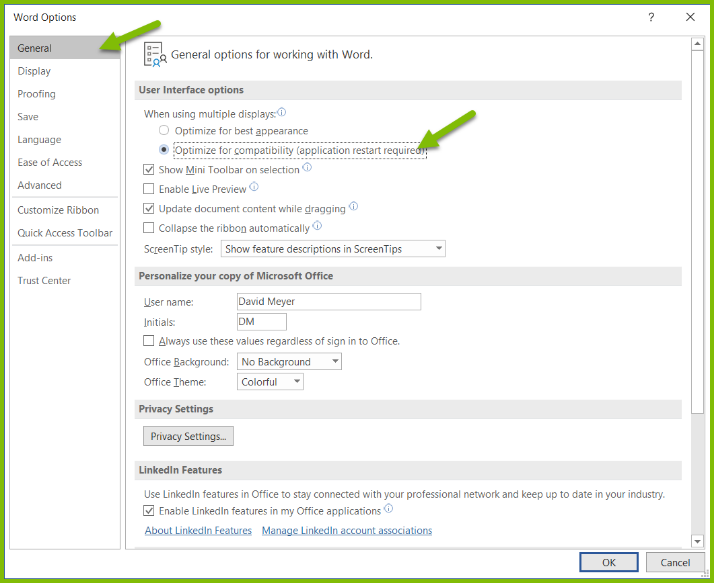Open the Add-ins category
This screenshot has height=583, width=714.
pos(65,258)
